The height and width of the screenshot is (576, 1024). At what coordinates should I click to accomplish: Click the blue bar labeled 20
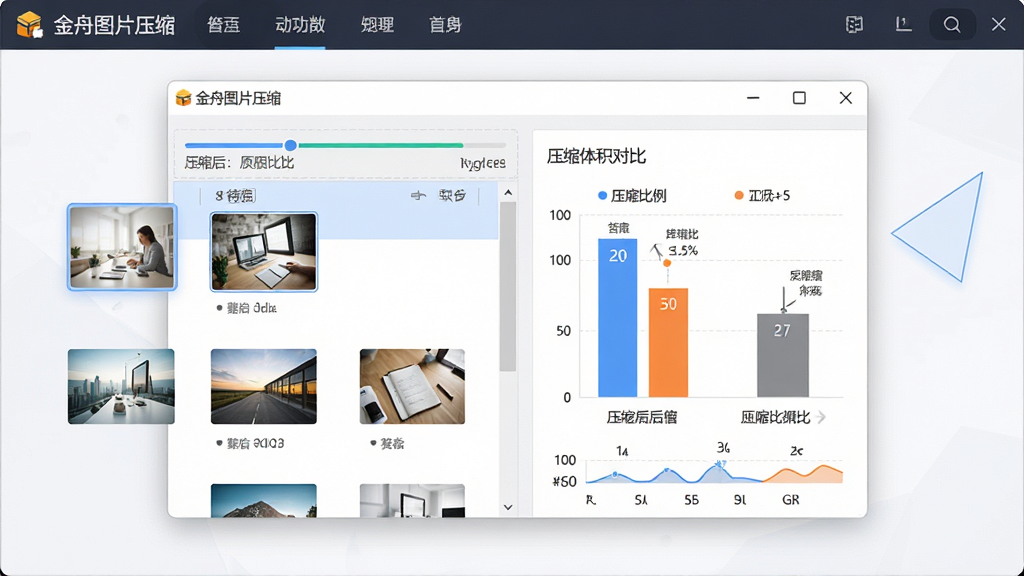(x=618, y=318)
